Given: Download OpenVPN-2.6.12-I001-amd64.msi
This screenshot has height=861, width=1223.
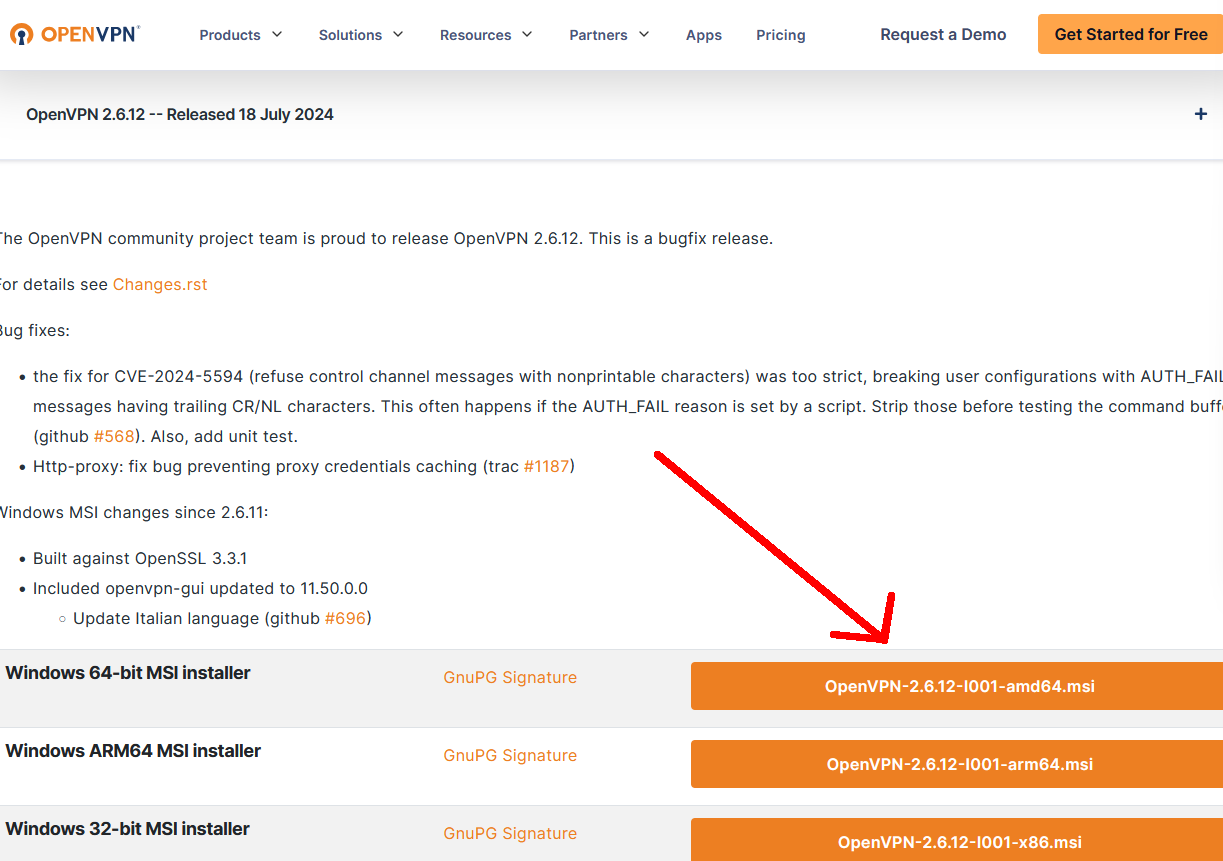Looking at the screenshot, I should tap(957, 686).
